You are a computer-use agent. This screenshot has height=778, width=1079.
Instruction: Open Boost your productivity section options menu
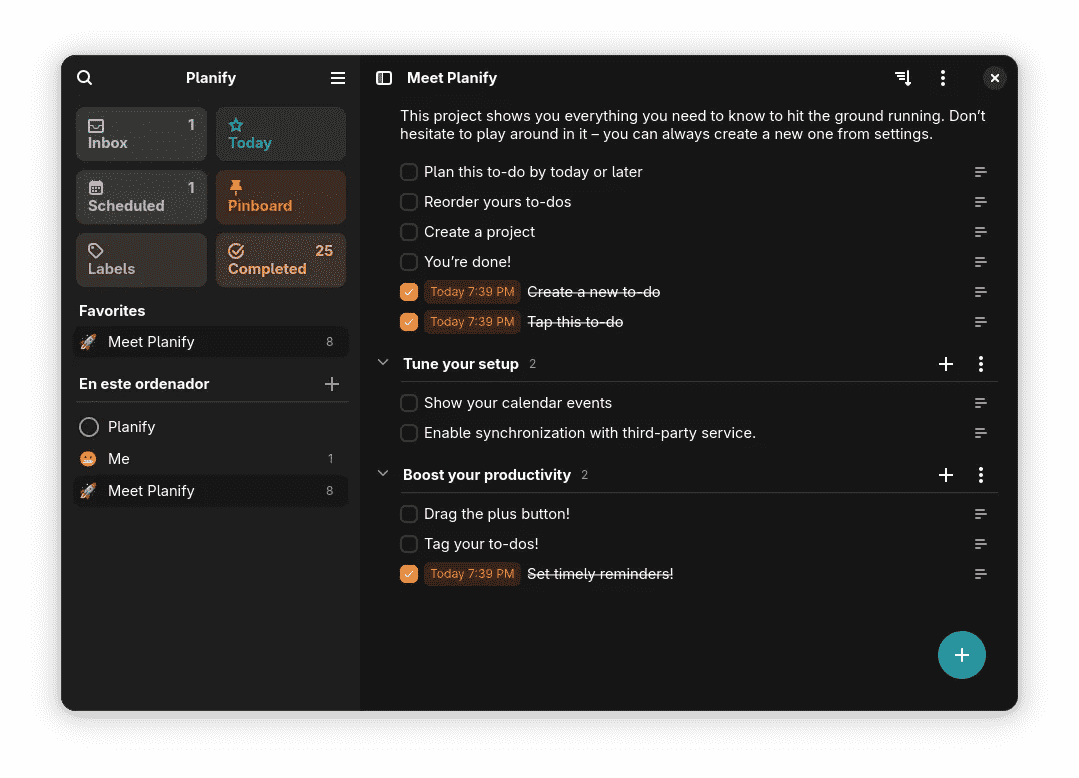981,475
